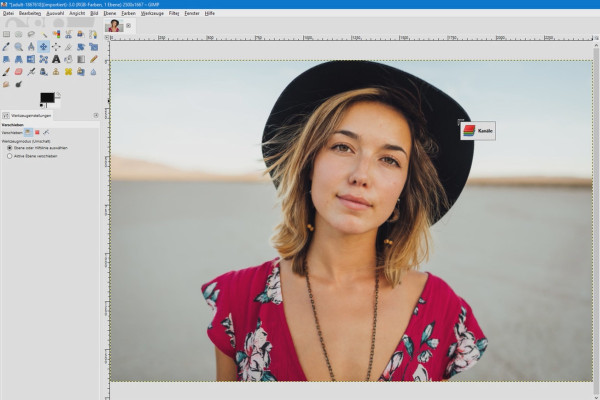Select the Color Picker eyedropper tool

(x=6, y=47)
